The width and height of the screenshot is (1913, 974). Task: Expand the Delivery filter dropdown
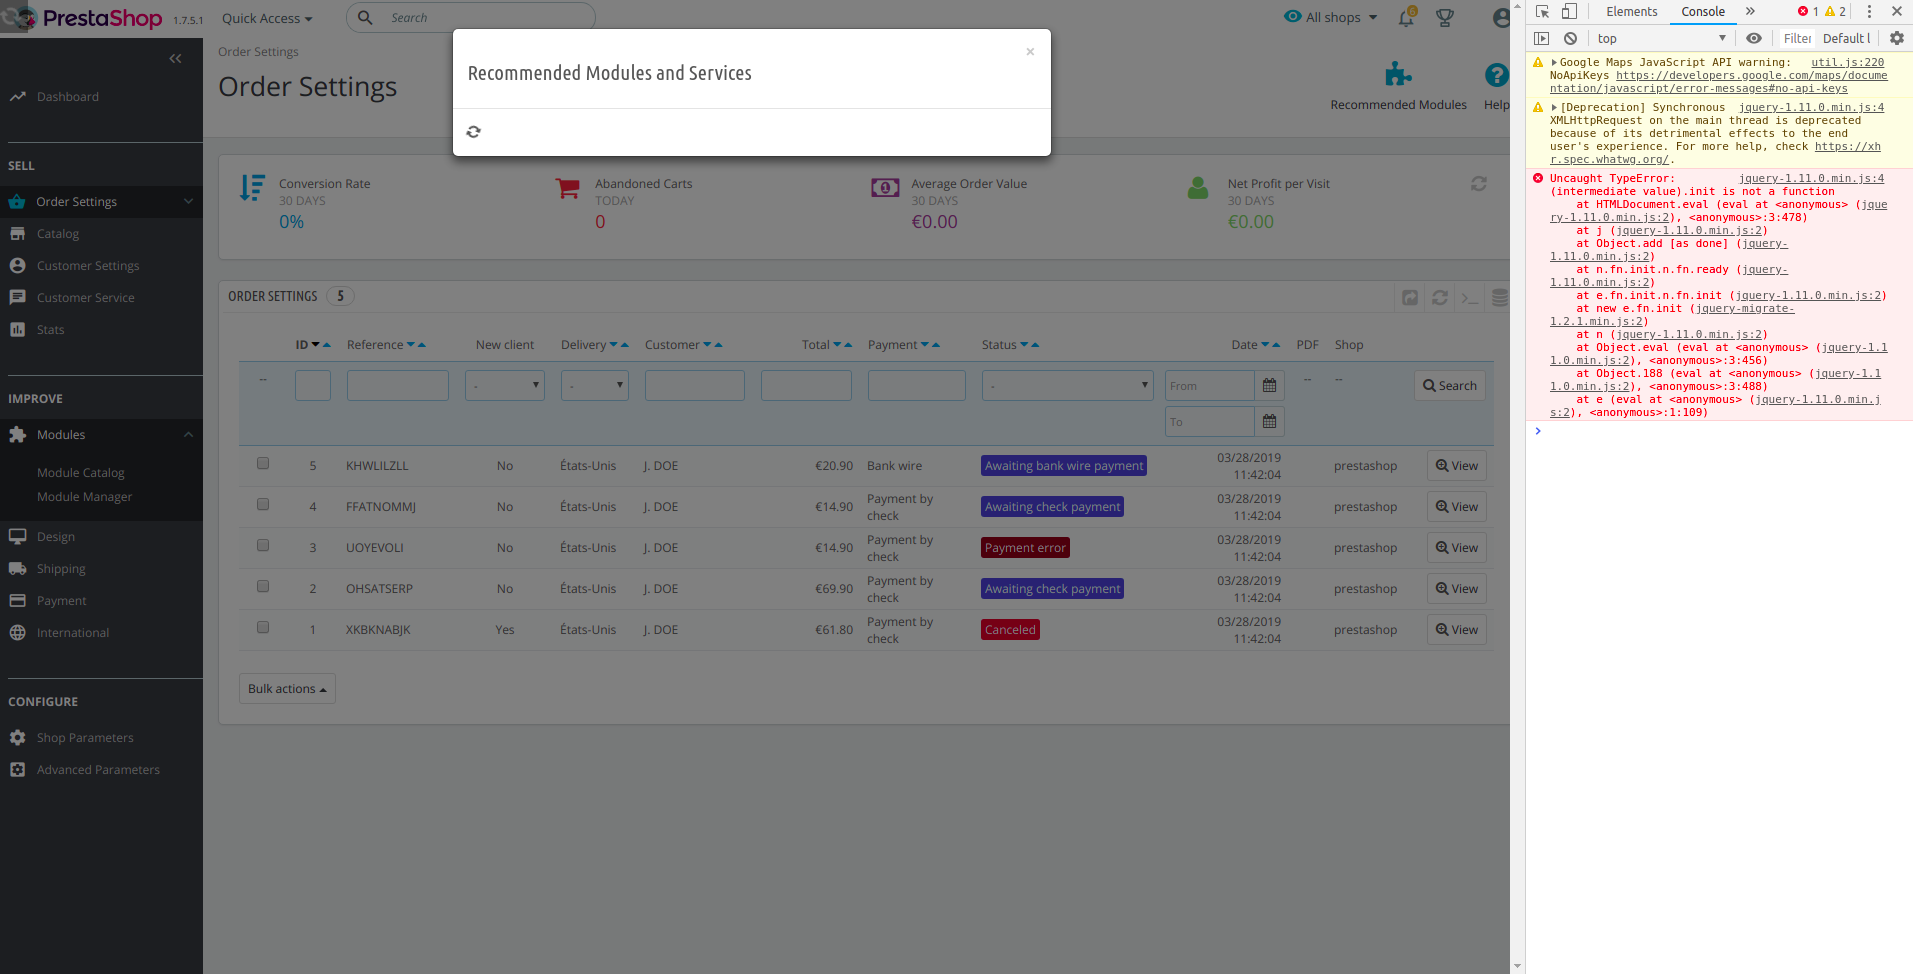pyautogui.click(x=594, y=385)
